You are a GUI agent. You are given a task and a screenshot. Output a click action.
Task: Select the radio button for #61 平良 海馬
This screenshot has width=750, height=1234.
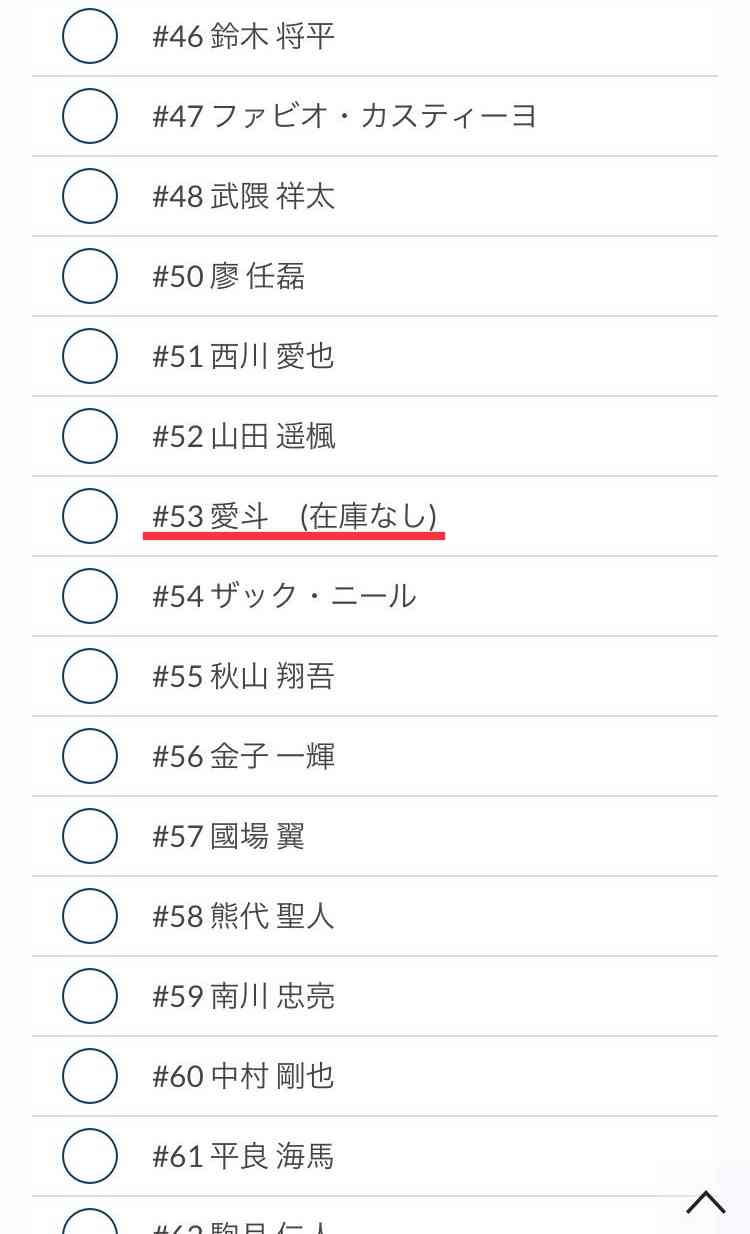[x=88, y=1156]
